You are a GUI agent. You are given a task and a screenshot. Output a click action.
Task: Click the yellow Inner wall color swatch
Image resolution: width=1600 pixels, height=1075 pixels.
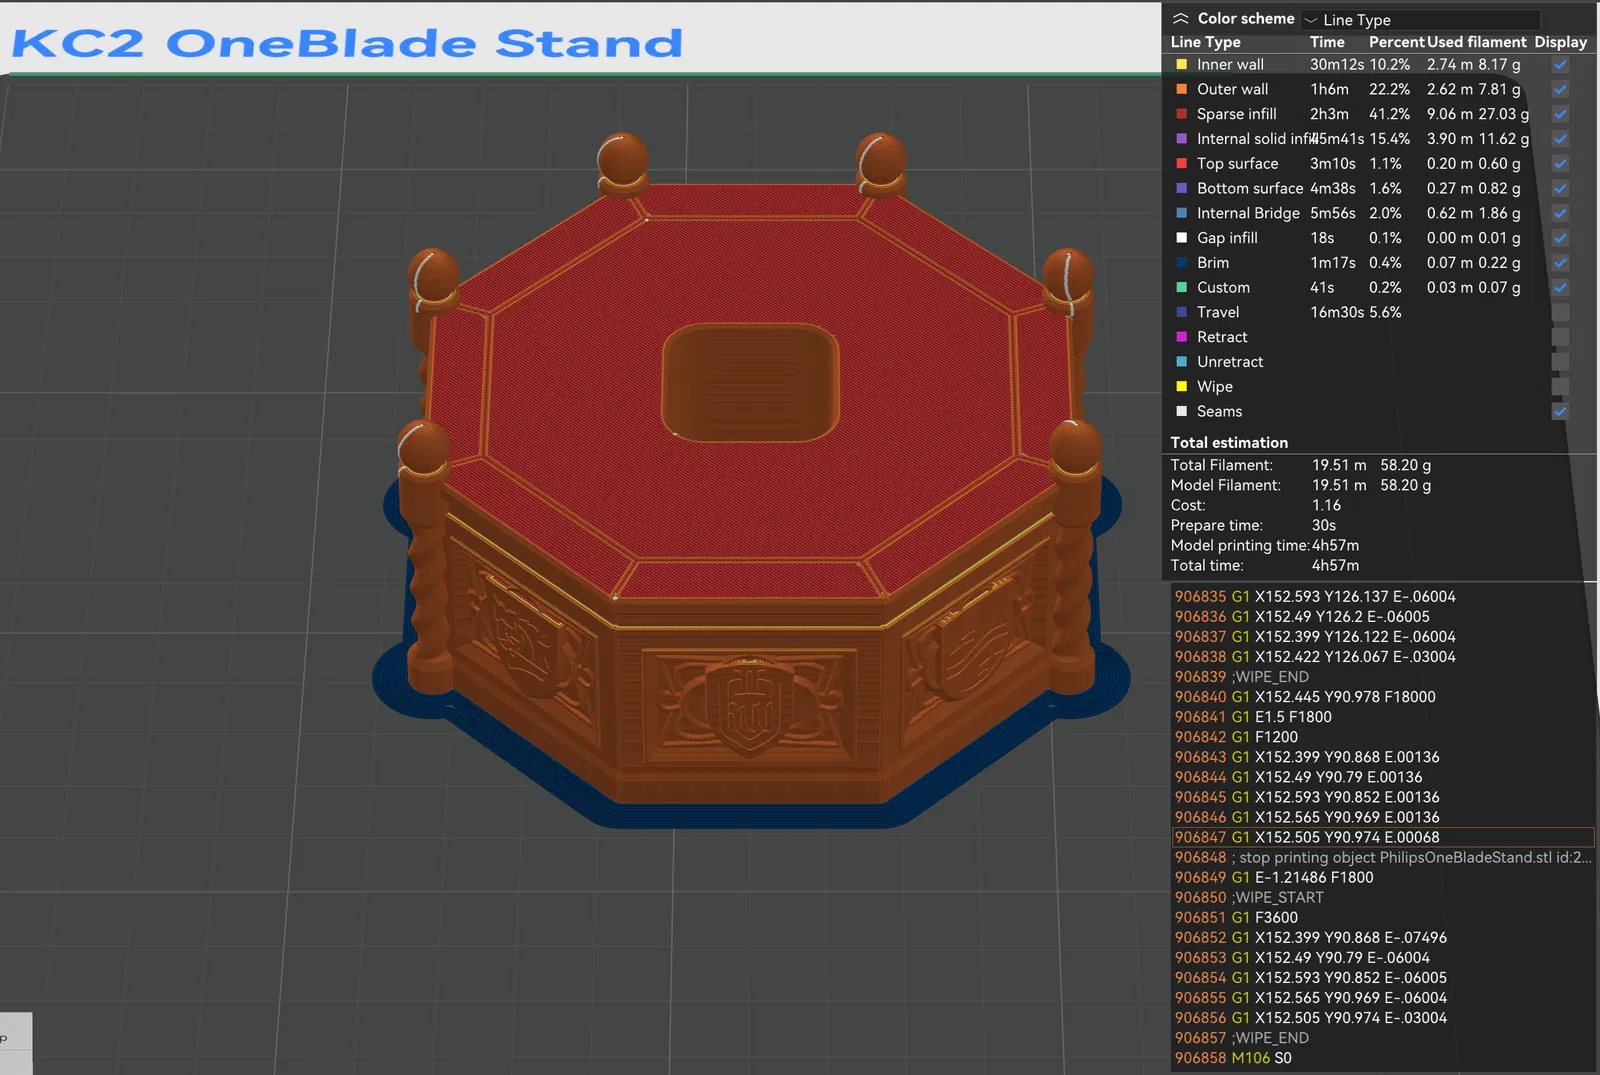click(1181, 65)
